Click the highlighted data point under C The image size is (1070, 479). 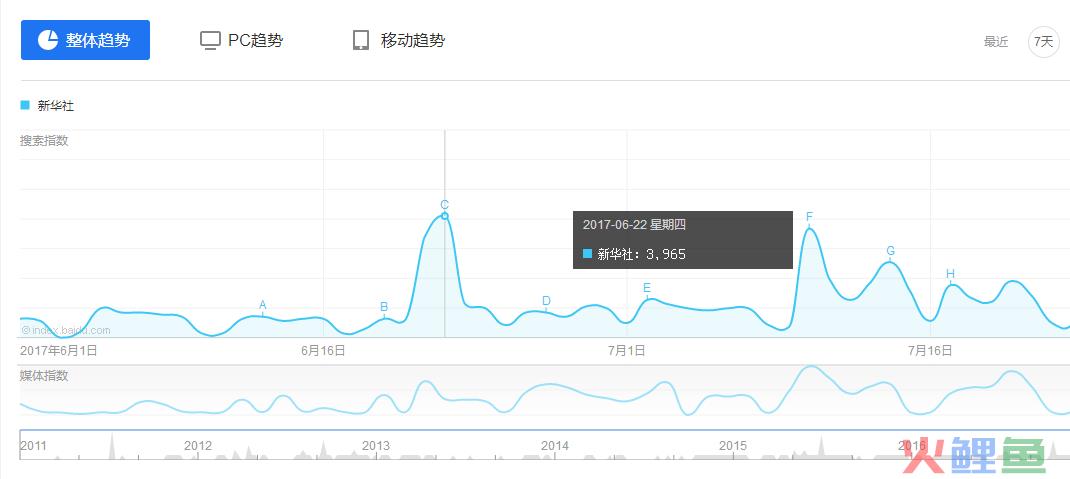click(445, 216)
